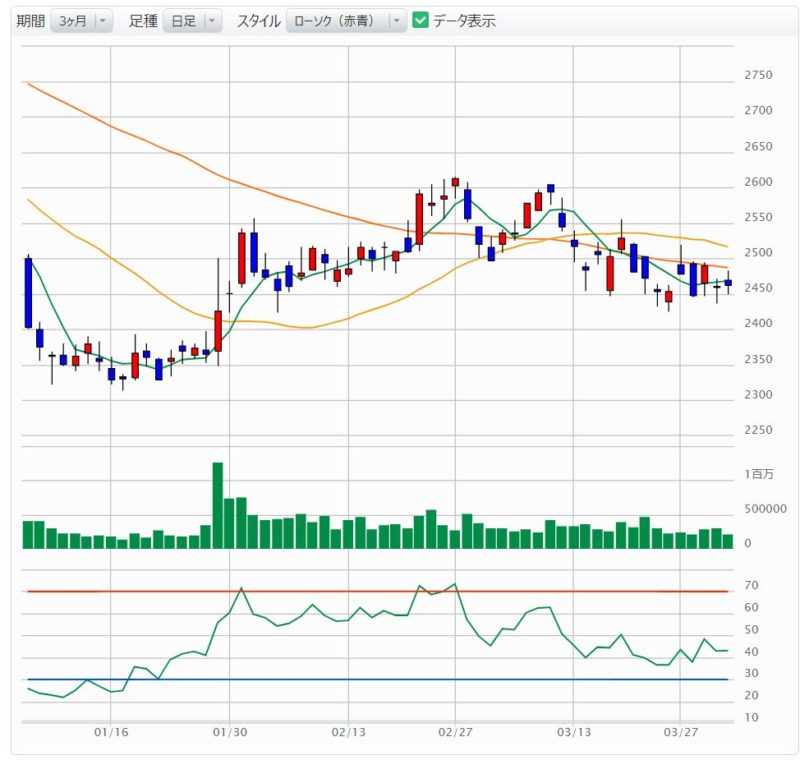This screenshot has height=760, width=800.
Task: Click the tallest green volume bar
Action: [x=218, y=505]
